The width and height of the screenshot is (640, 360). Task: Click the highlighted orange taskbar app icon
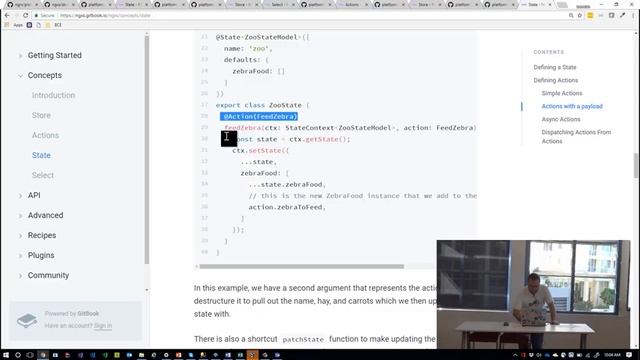click(252, 355)
